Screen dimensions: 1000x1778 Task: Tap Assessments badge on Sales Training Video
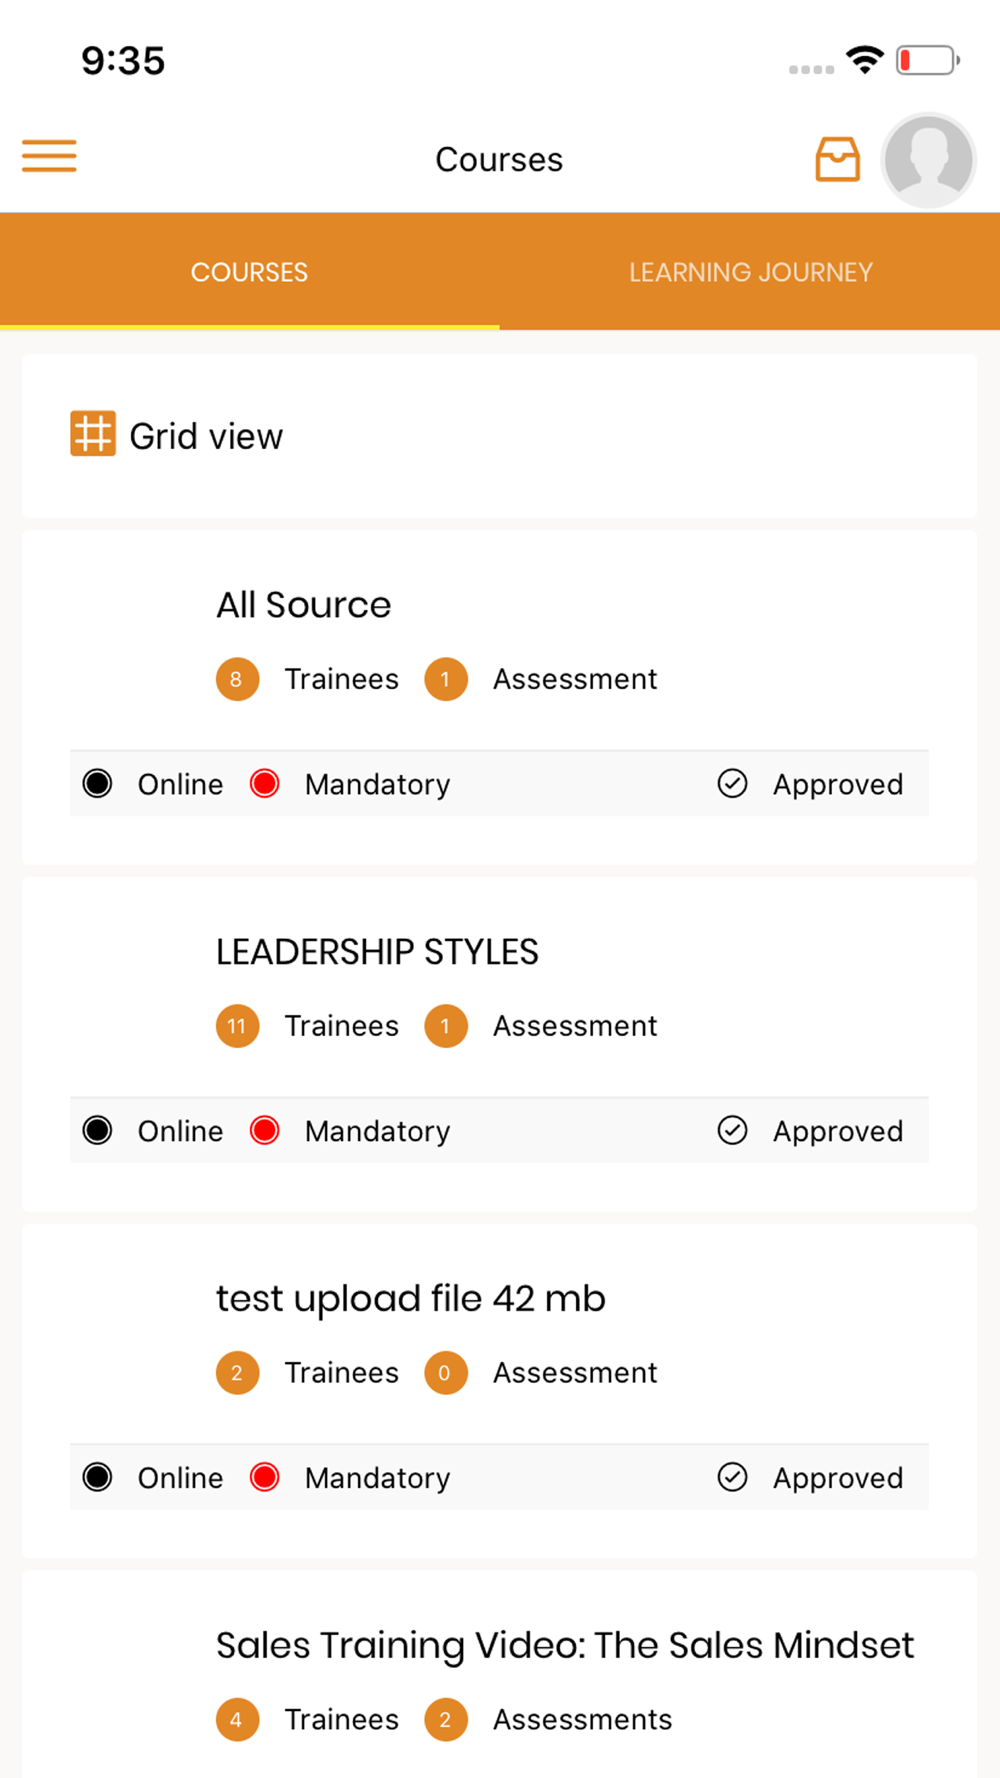pyautogui.click(x=446, y=1720)
